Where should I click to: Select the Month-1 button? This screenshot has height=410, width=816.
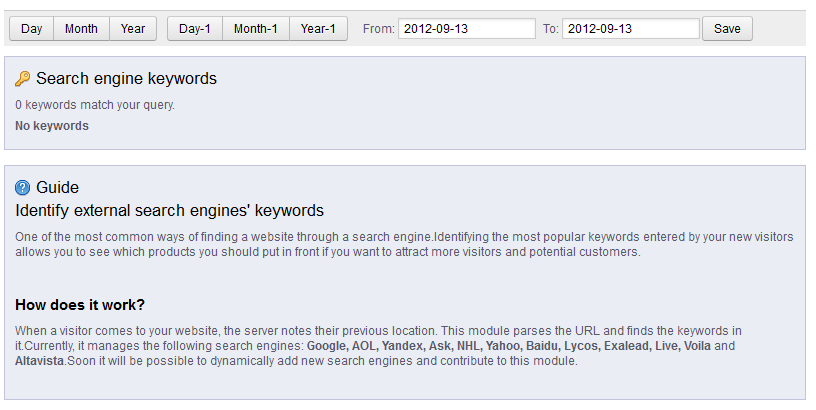[x=256, y=29]
